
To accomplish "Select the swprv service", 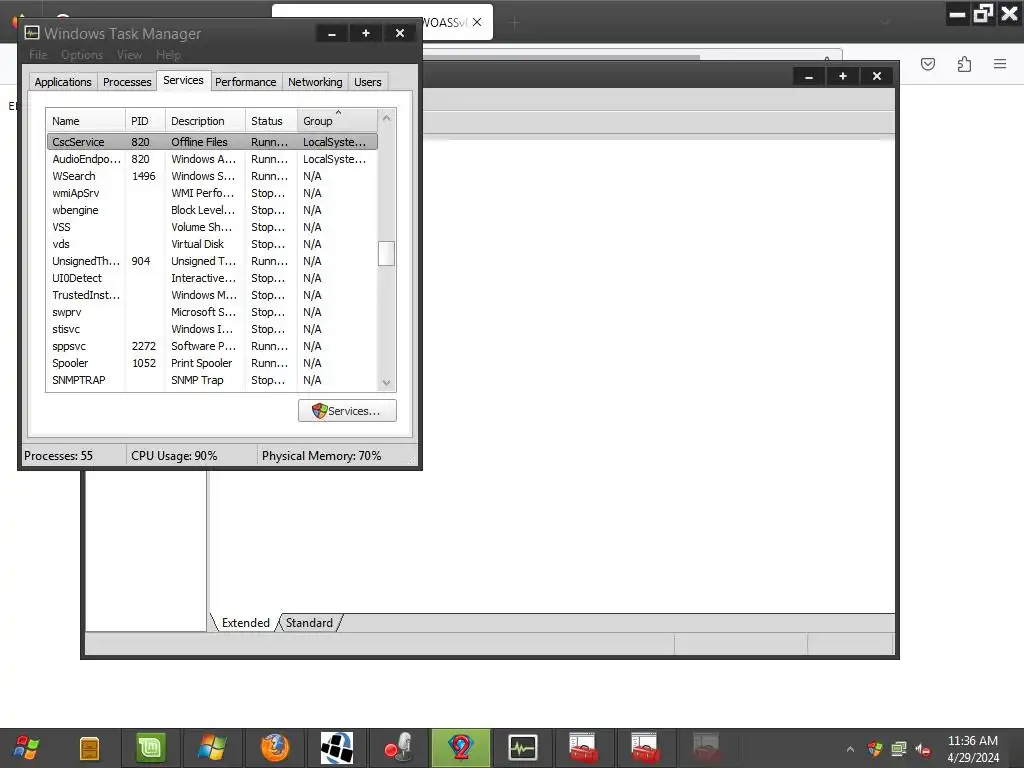I will [212, 312].
